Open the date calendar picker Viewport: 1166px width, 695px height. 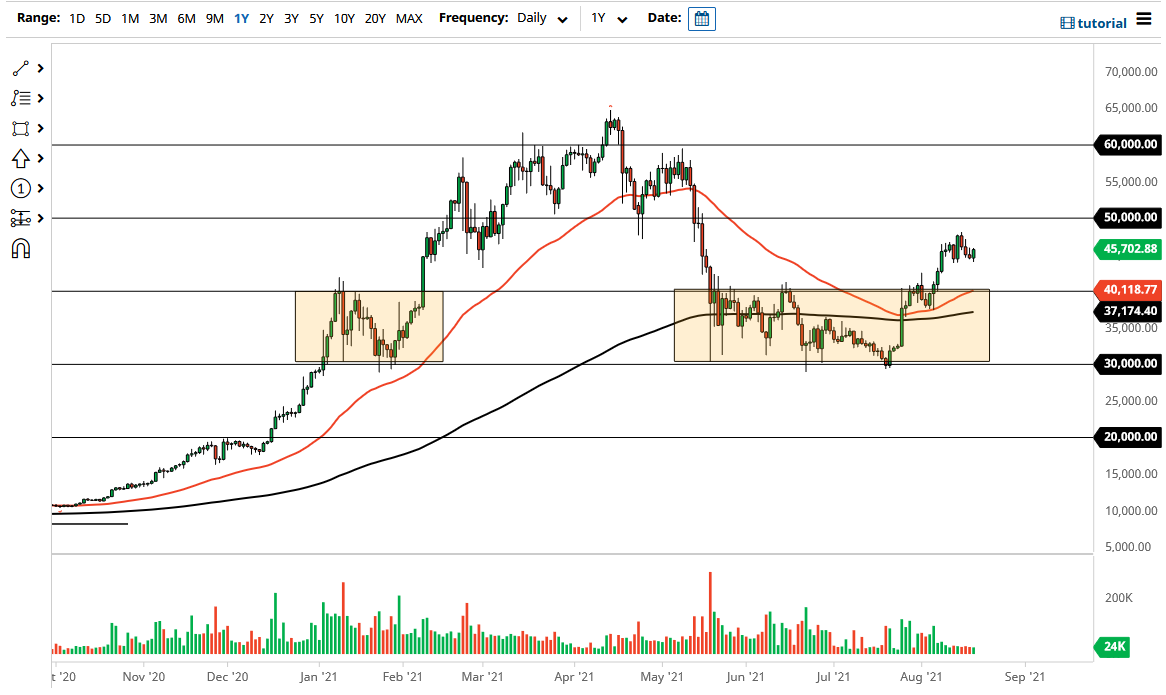click(701, 18)
